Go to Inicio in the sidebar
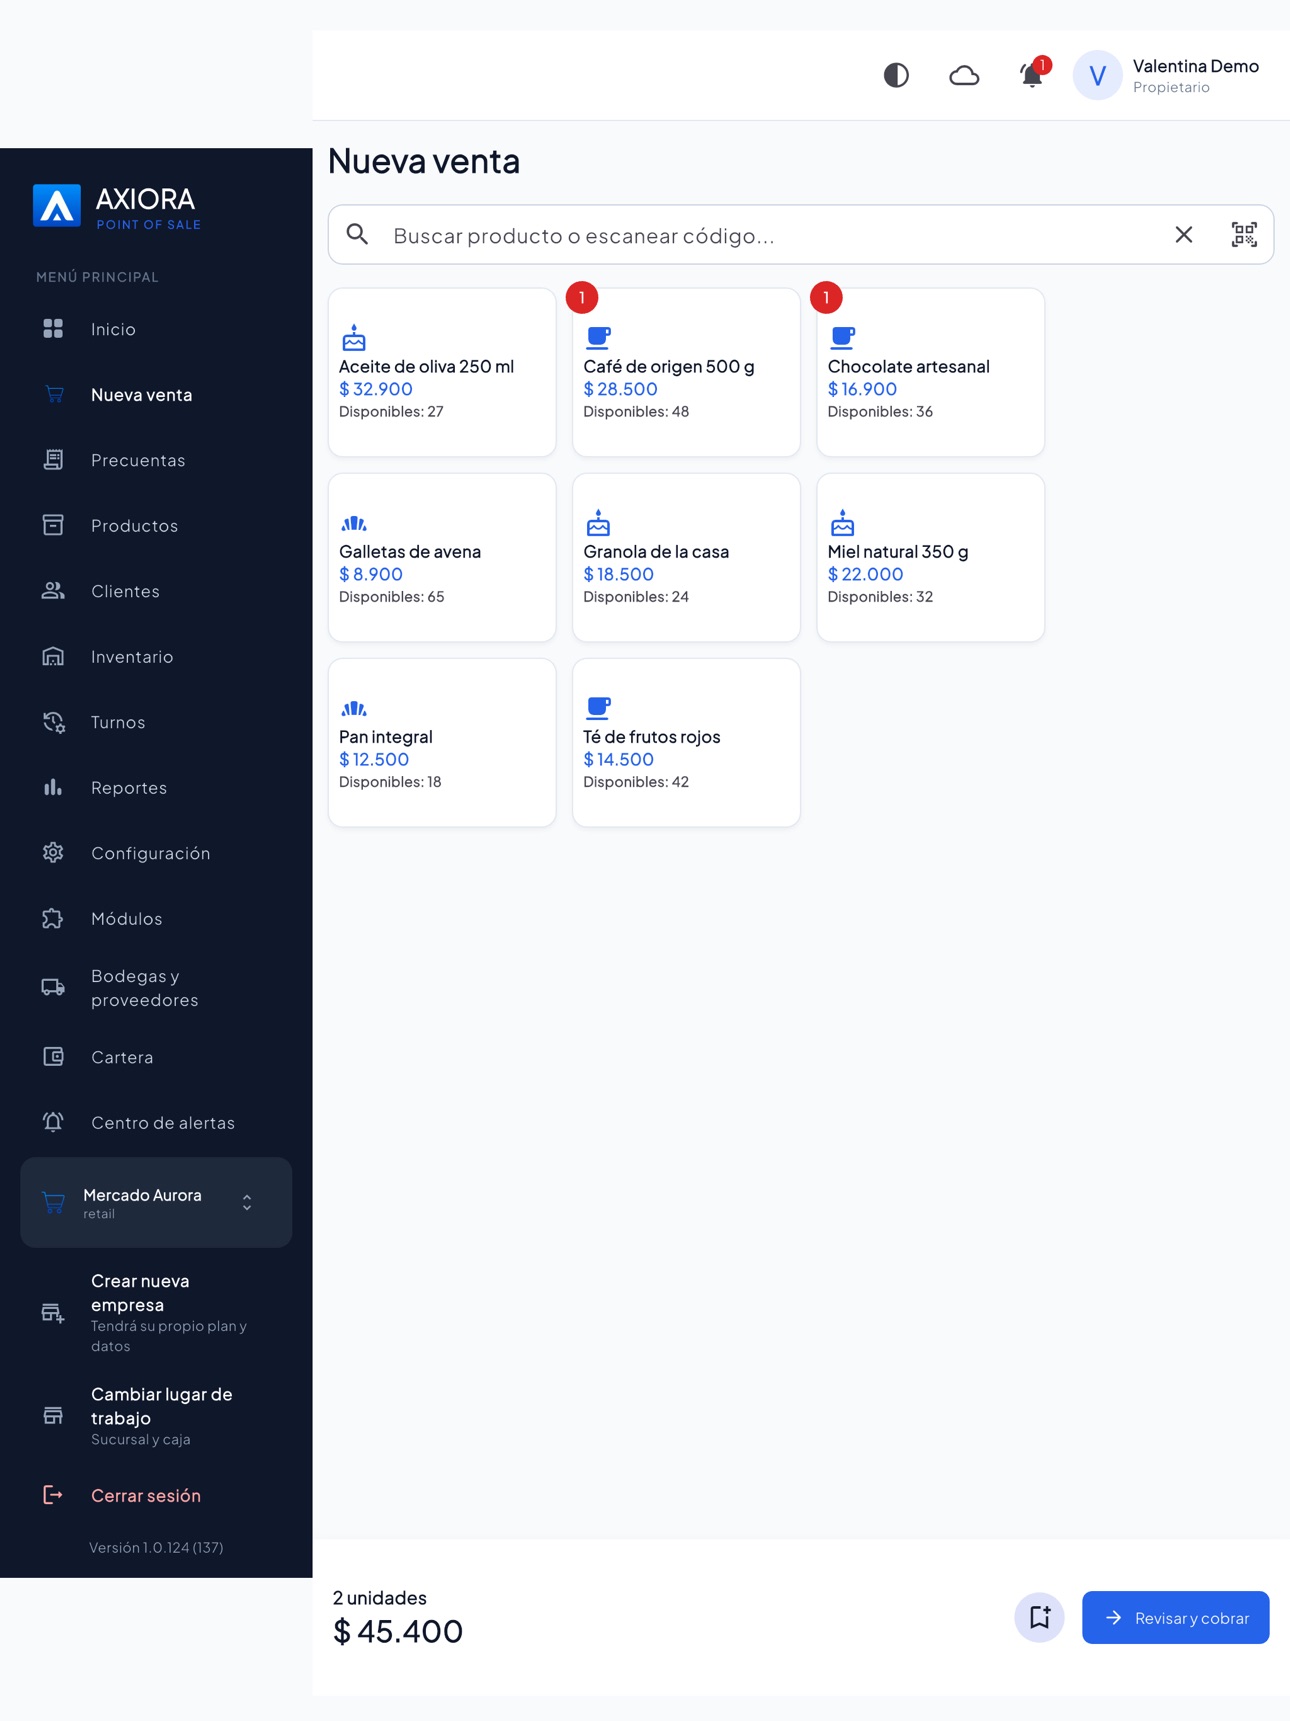This screenshot has width=1290, height=1721. click(156, 329)
